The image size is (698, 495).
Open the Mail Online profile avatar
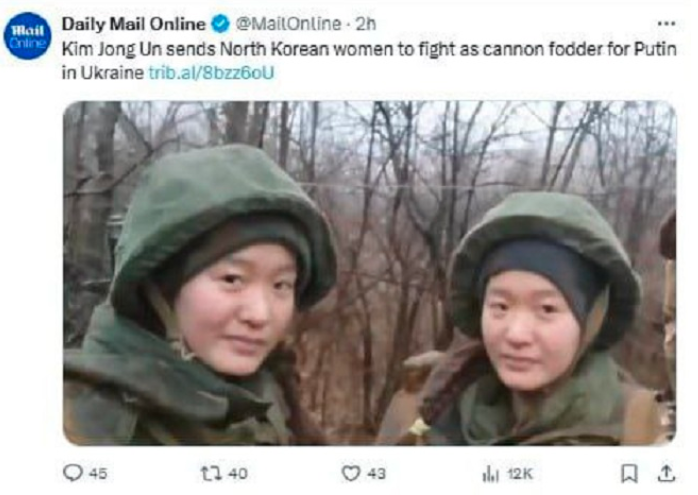(x=28, y=36)
